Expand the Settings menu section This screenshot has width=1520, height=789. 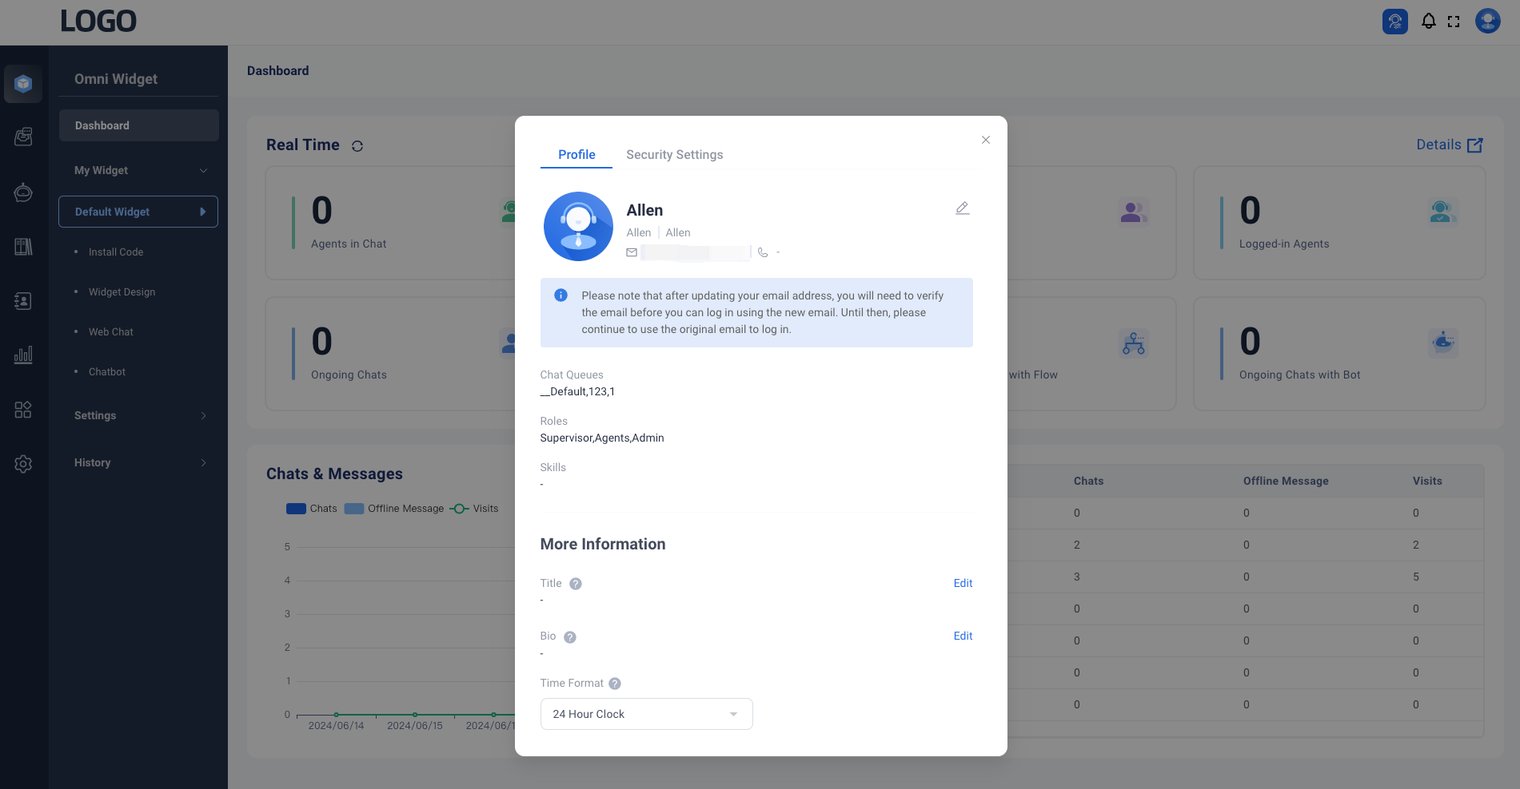[x=138, y=416]
